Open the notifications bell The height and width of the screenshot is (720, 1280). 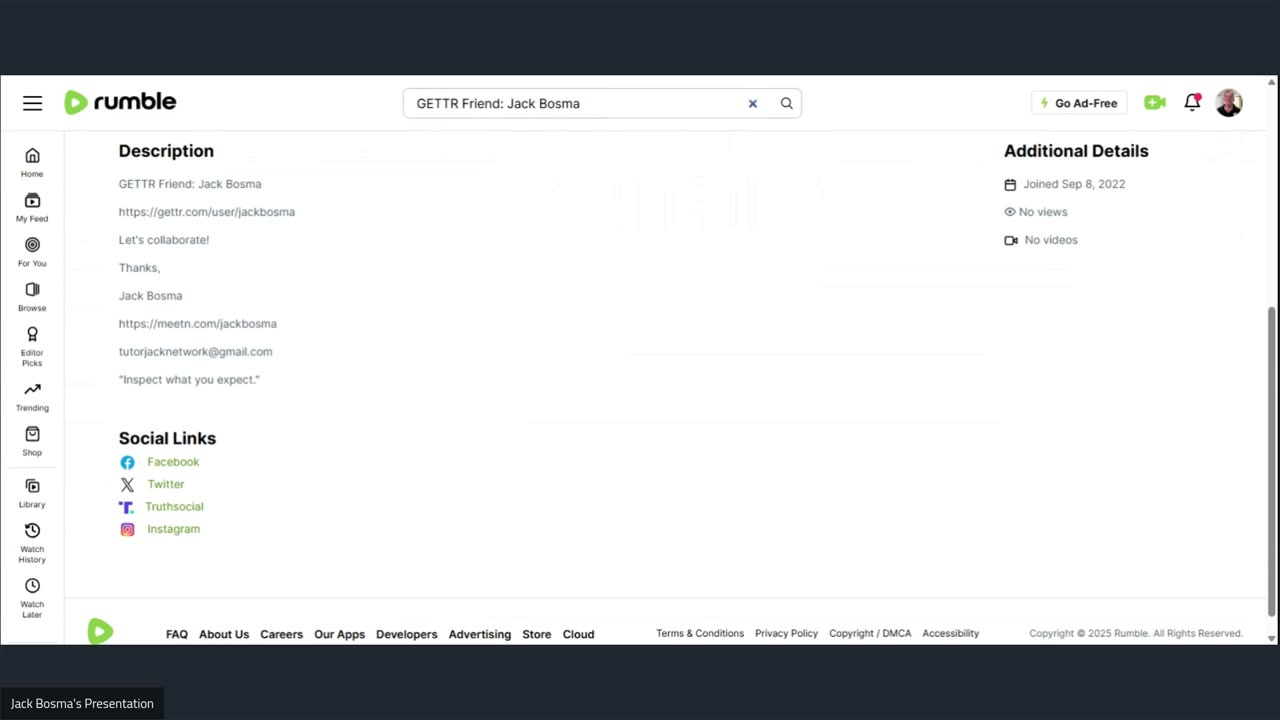(1192, 102)
